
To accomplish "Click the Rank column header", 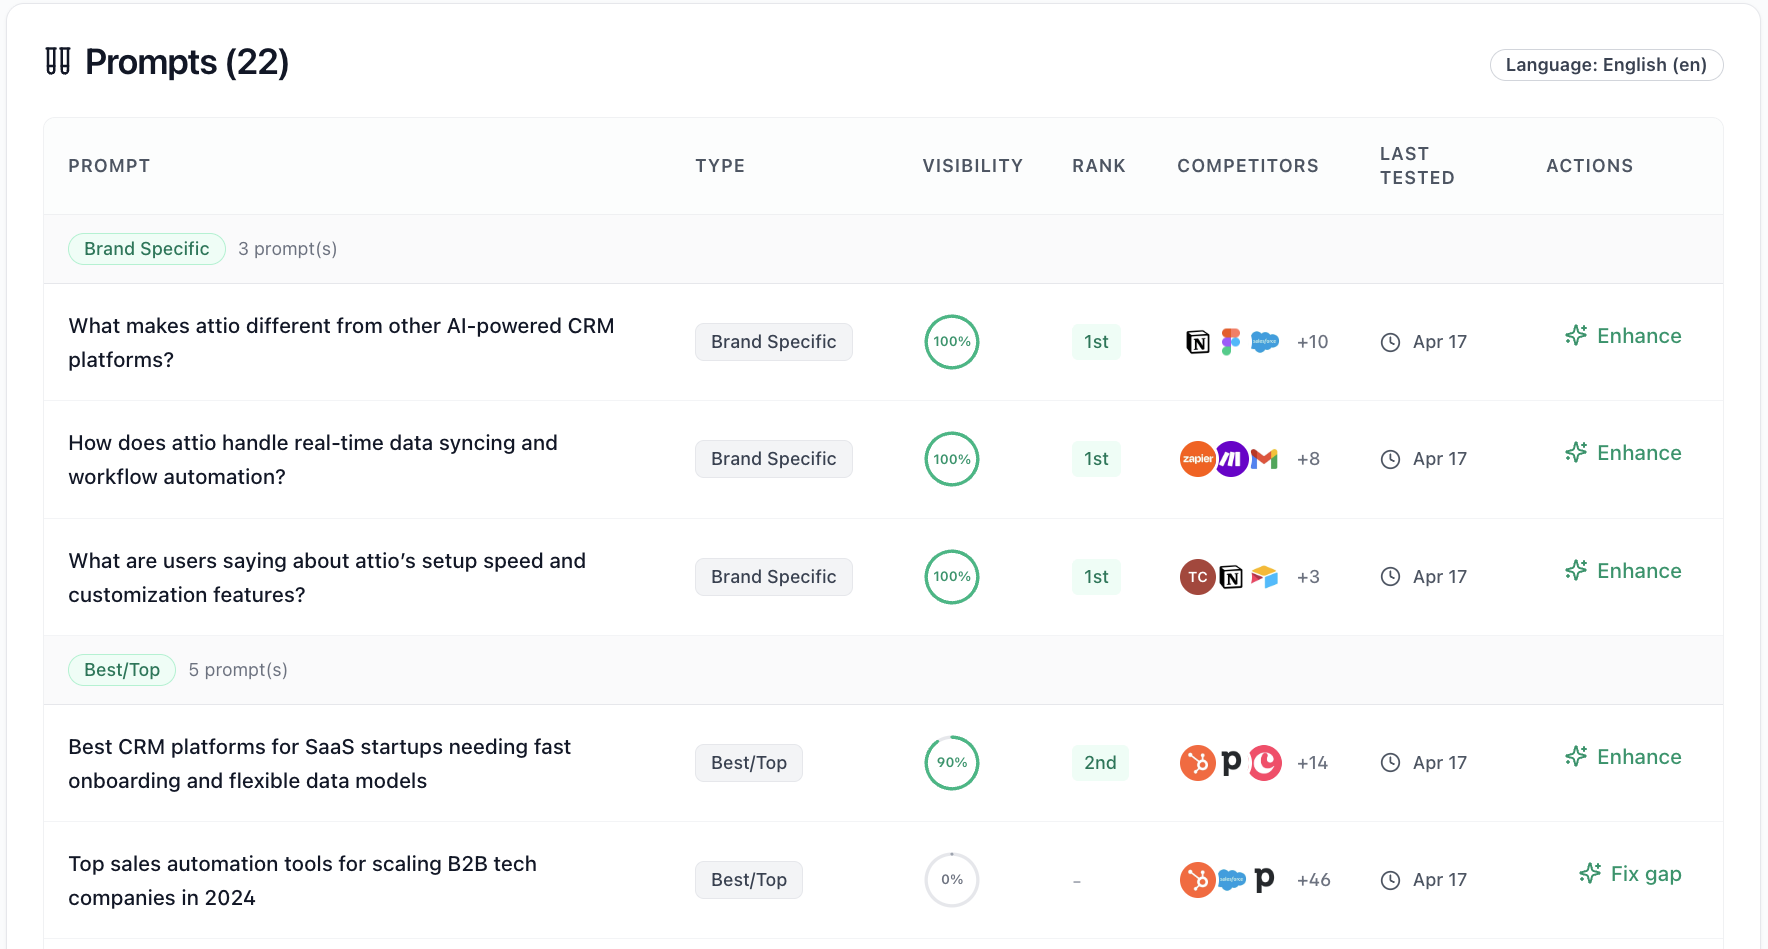I will (1099, 166).
